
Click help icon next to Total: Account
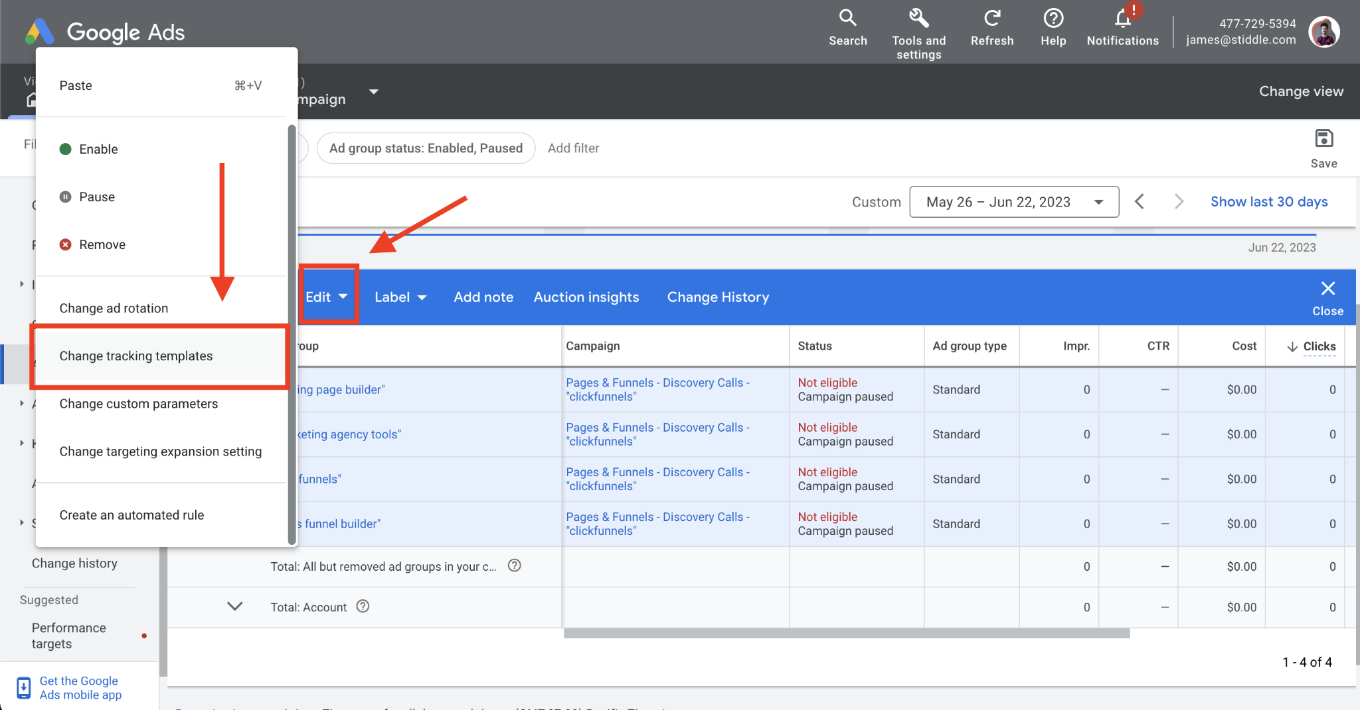[x=363, y=607]
